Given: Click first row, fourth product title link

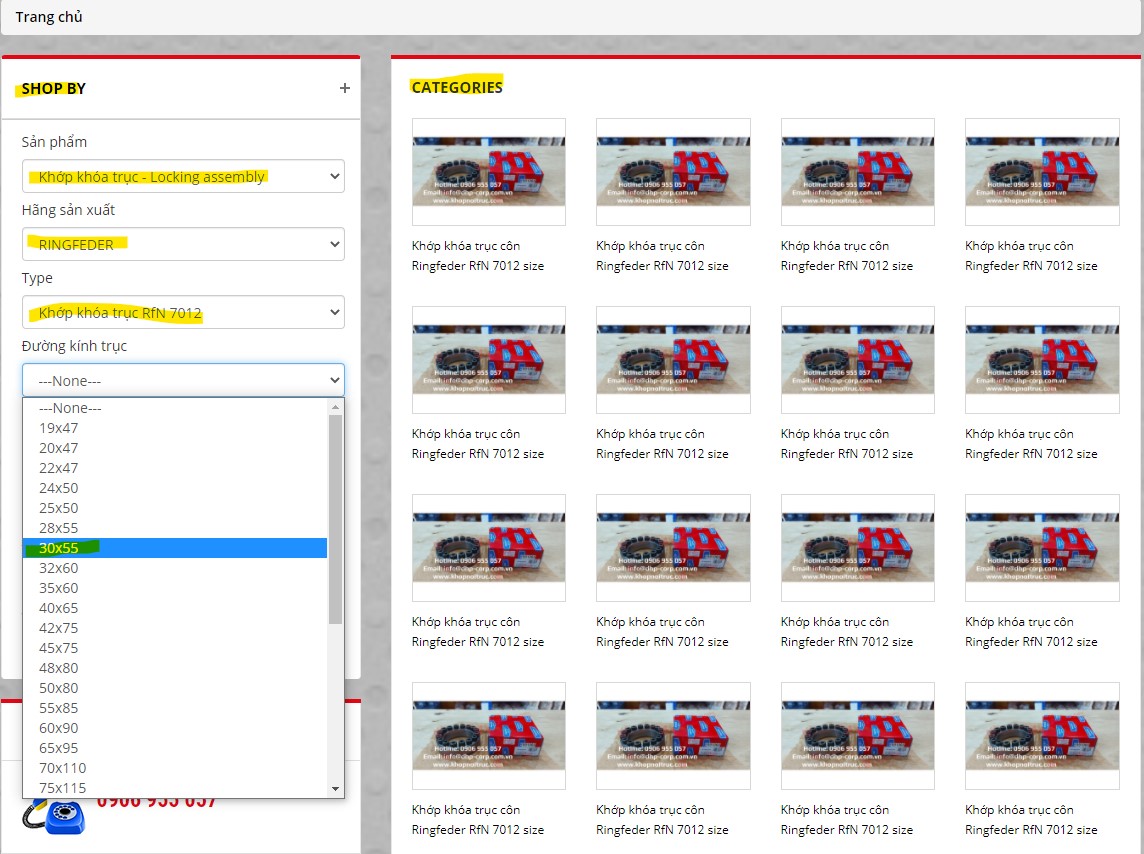Looking at the screenshot, I should click(1031, 256).
